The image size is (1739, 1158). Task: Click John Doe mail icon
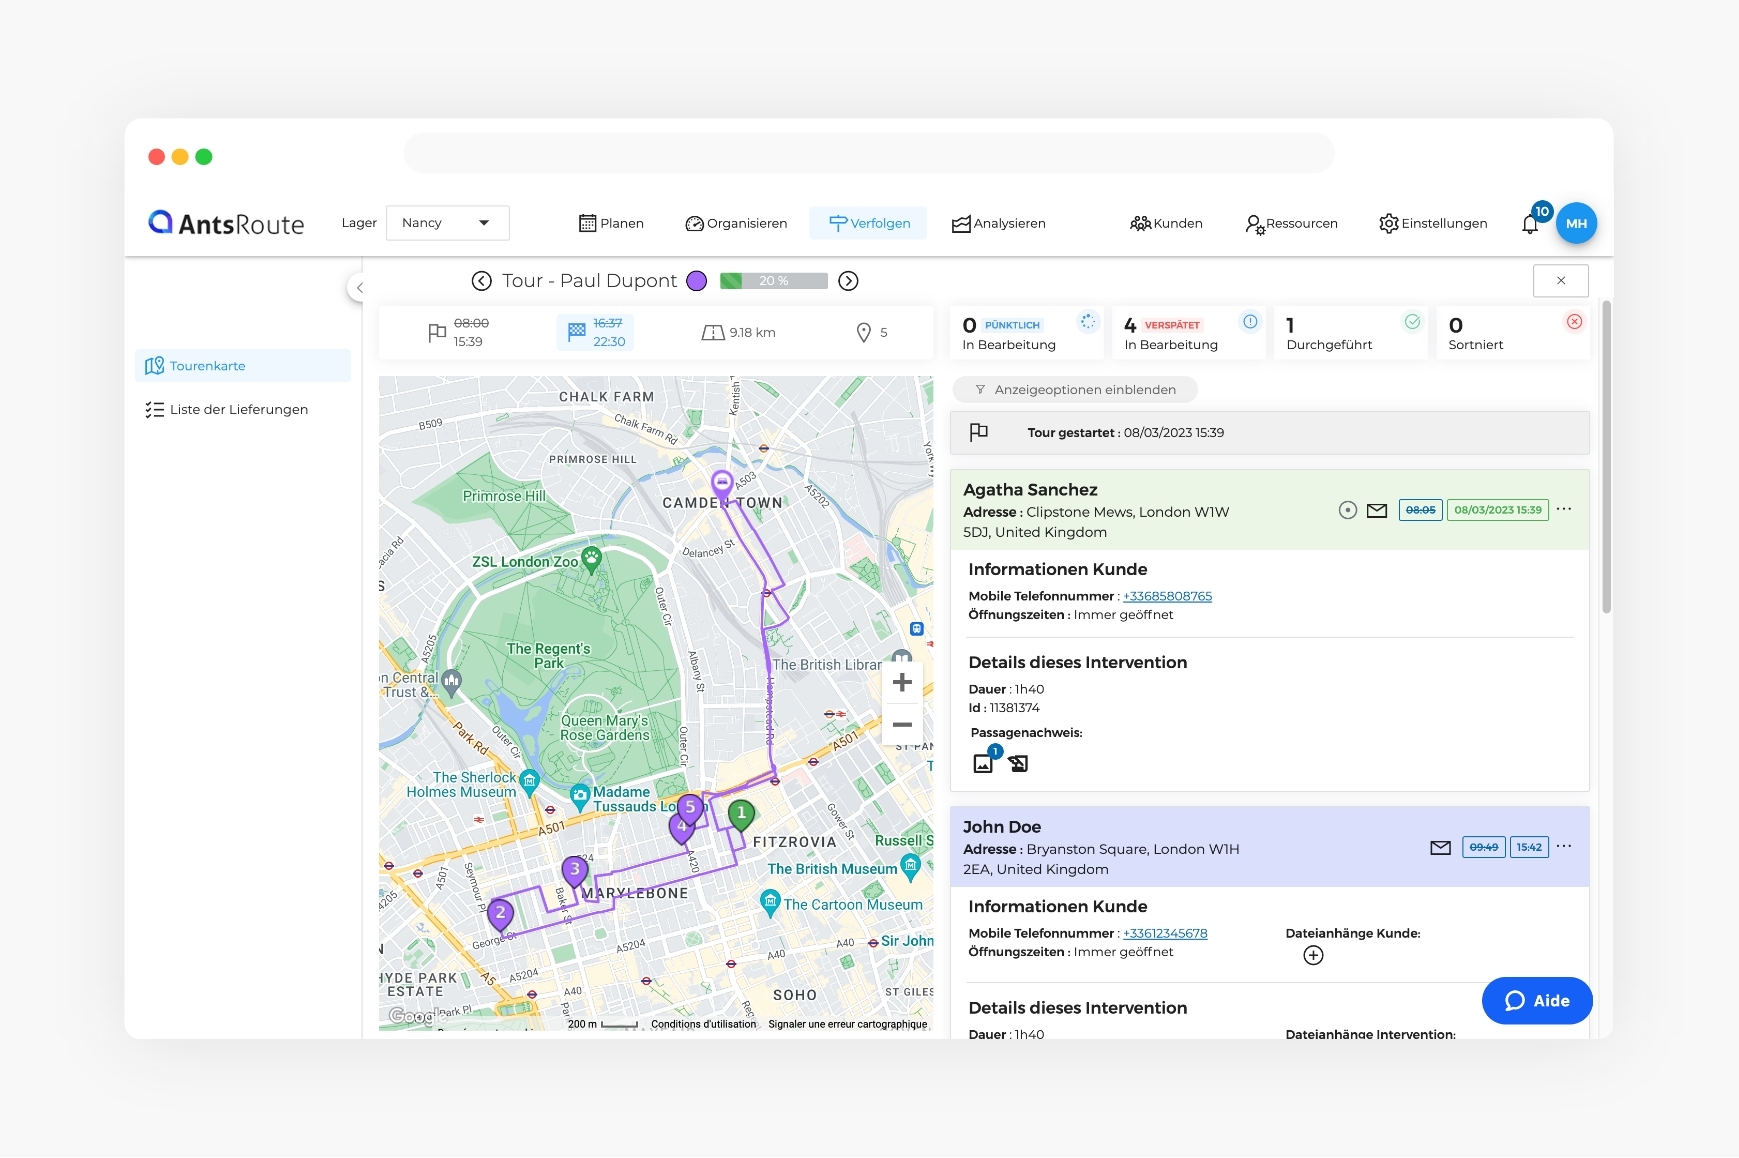click(x=1440, y=847)
